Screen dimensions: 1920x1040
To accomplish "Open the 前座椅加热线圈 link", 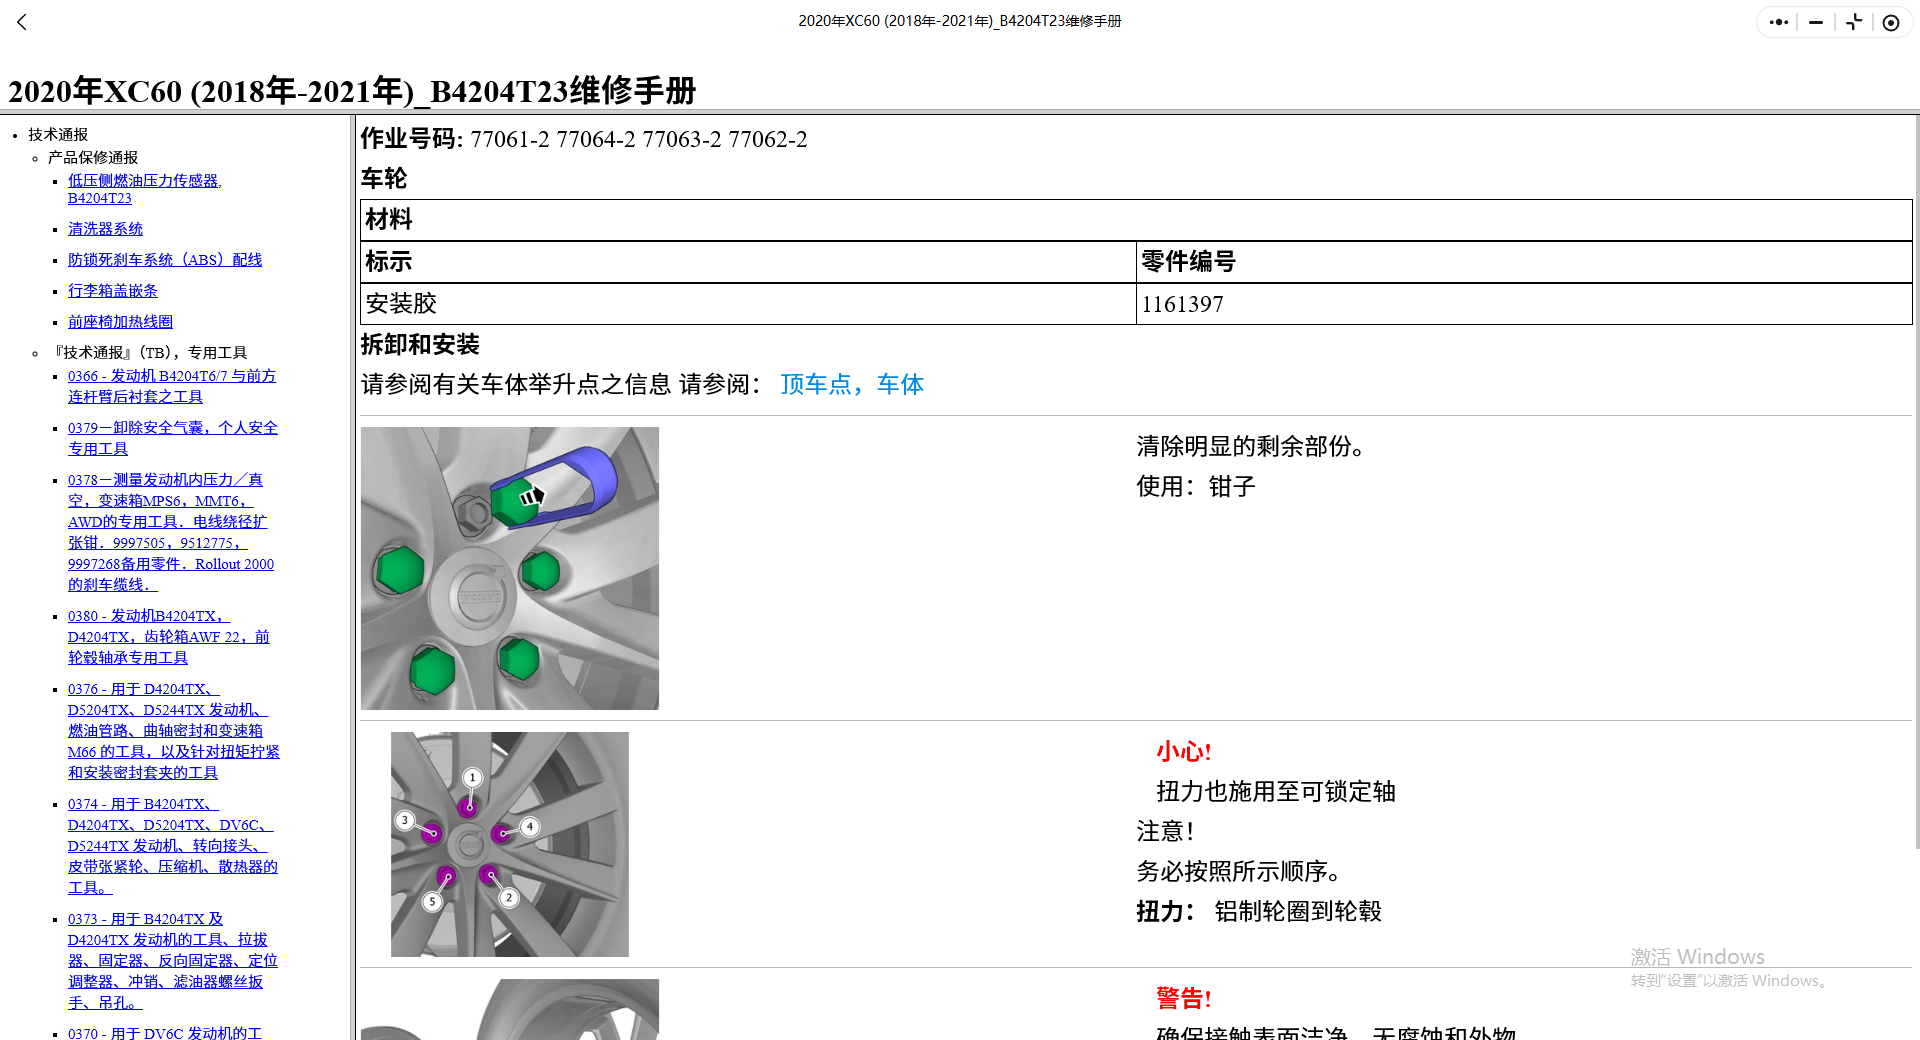I will coord(120,322).
